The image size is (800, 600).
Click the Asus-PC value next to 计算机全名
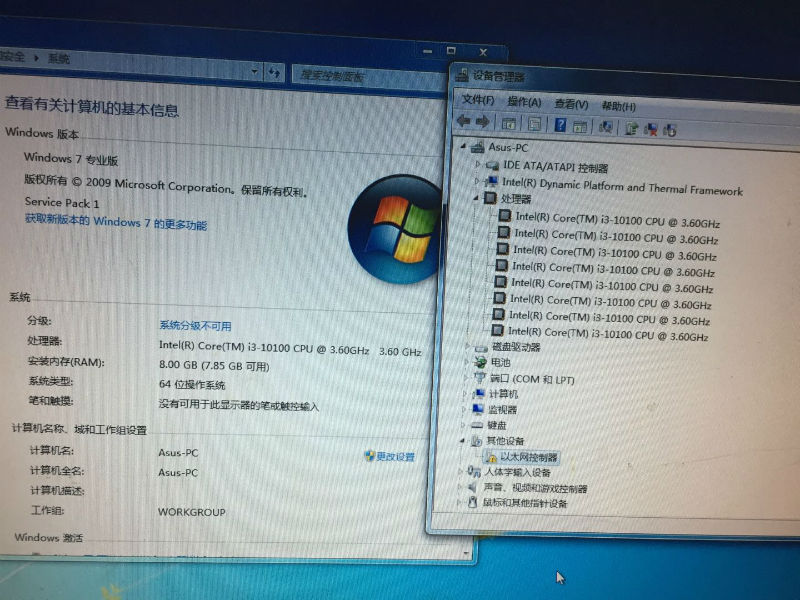tap(178, 472)
